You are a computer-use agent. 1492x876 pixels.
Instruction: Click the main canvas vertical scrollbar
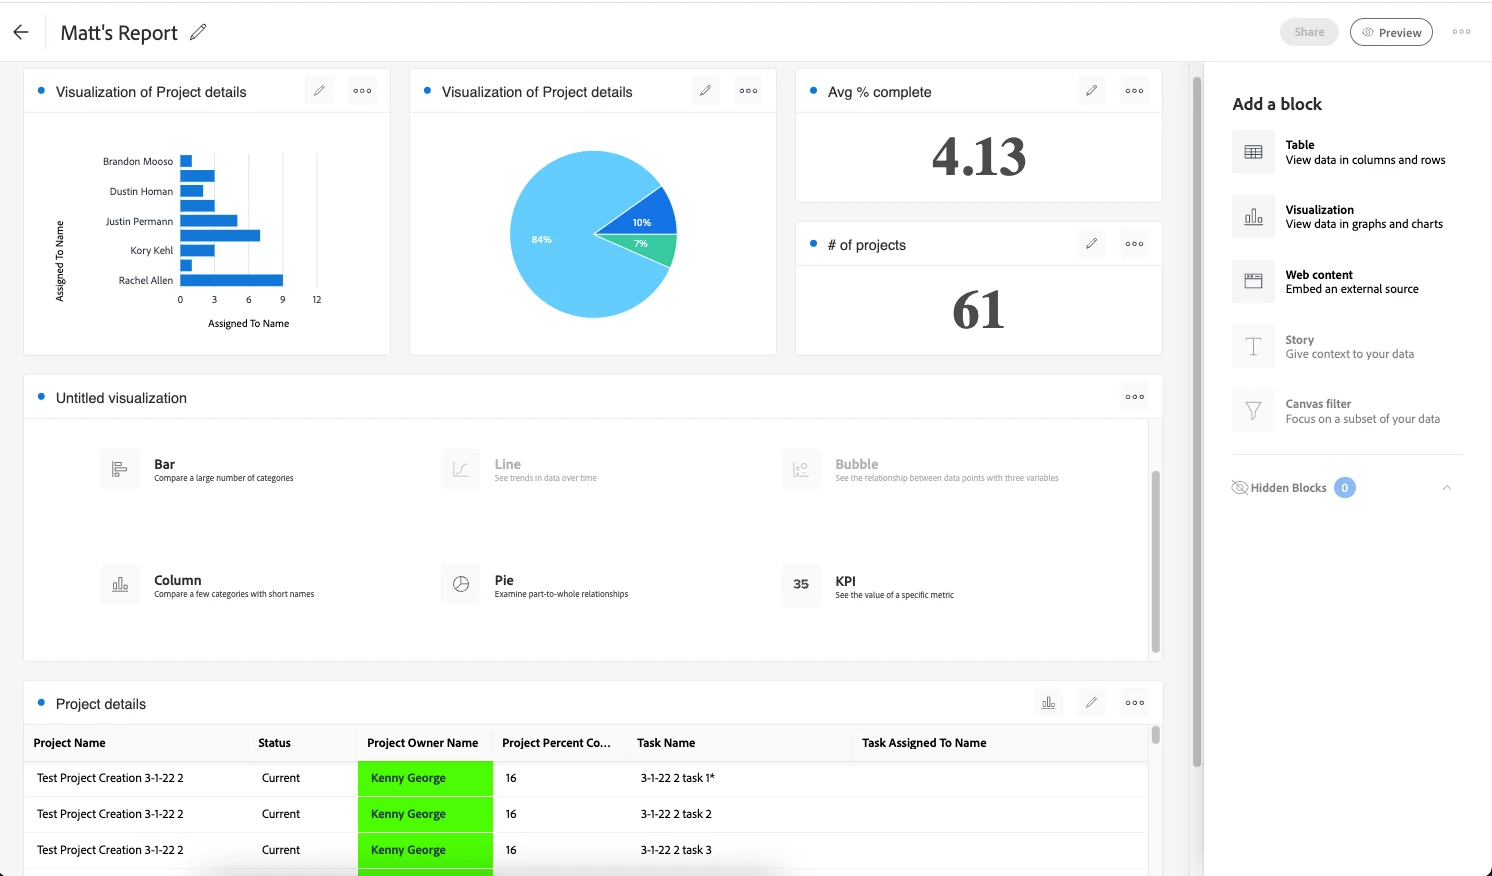(1196, 420)
